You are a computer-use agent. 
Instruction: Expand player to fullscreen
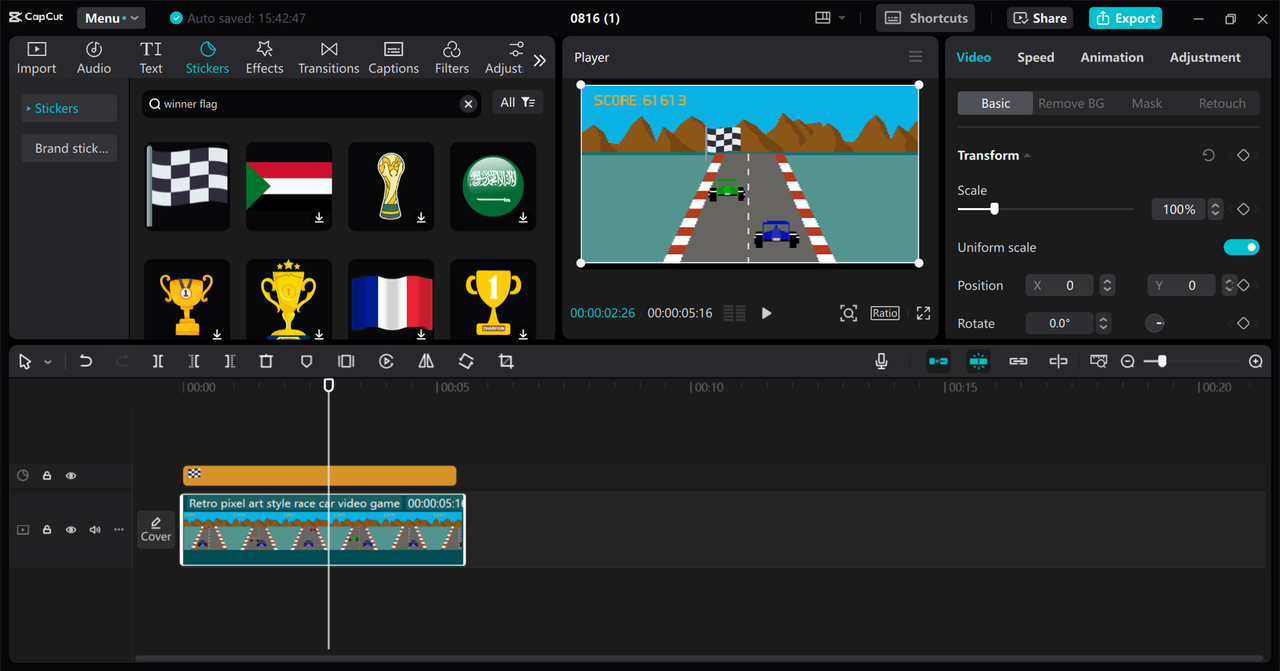pyautogui.click(x=923, y=313)
